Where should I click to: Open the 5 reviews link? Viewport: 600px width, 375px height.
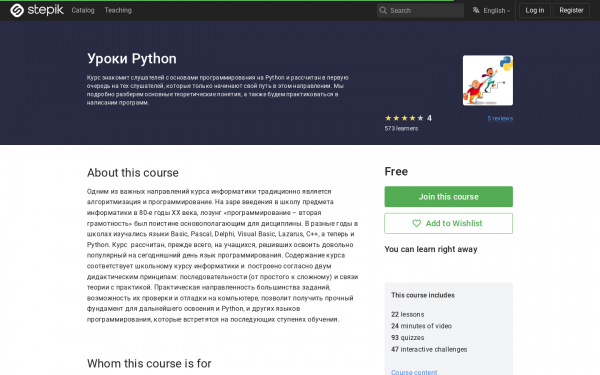500,118
